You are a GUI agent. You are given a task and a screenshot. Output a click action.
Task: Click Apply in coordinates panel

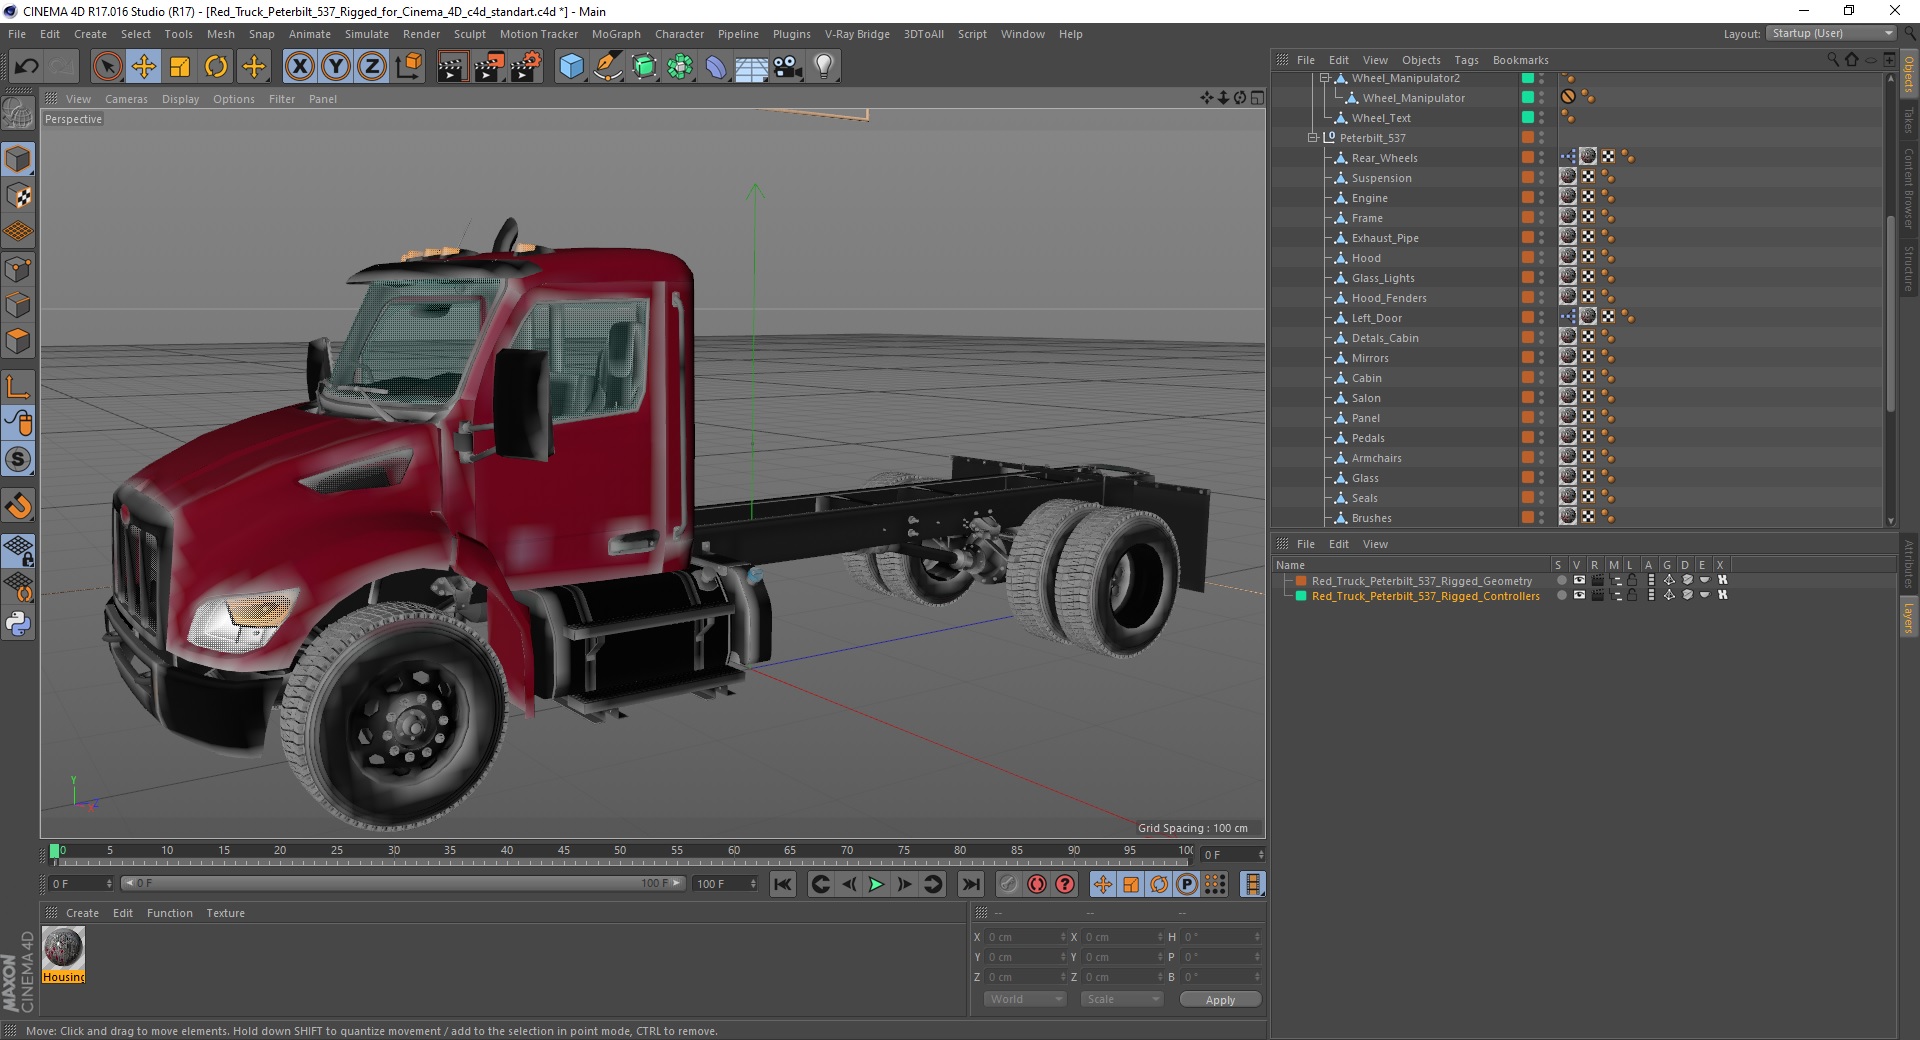point(1220,999)
